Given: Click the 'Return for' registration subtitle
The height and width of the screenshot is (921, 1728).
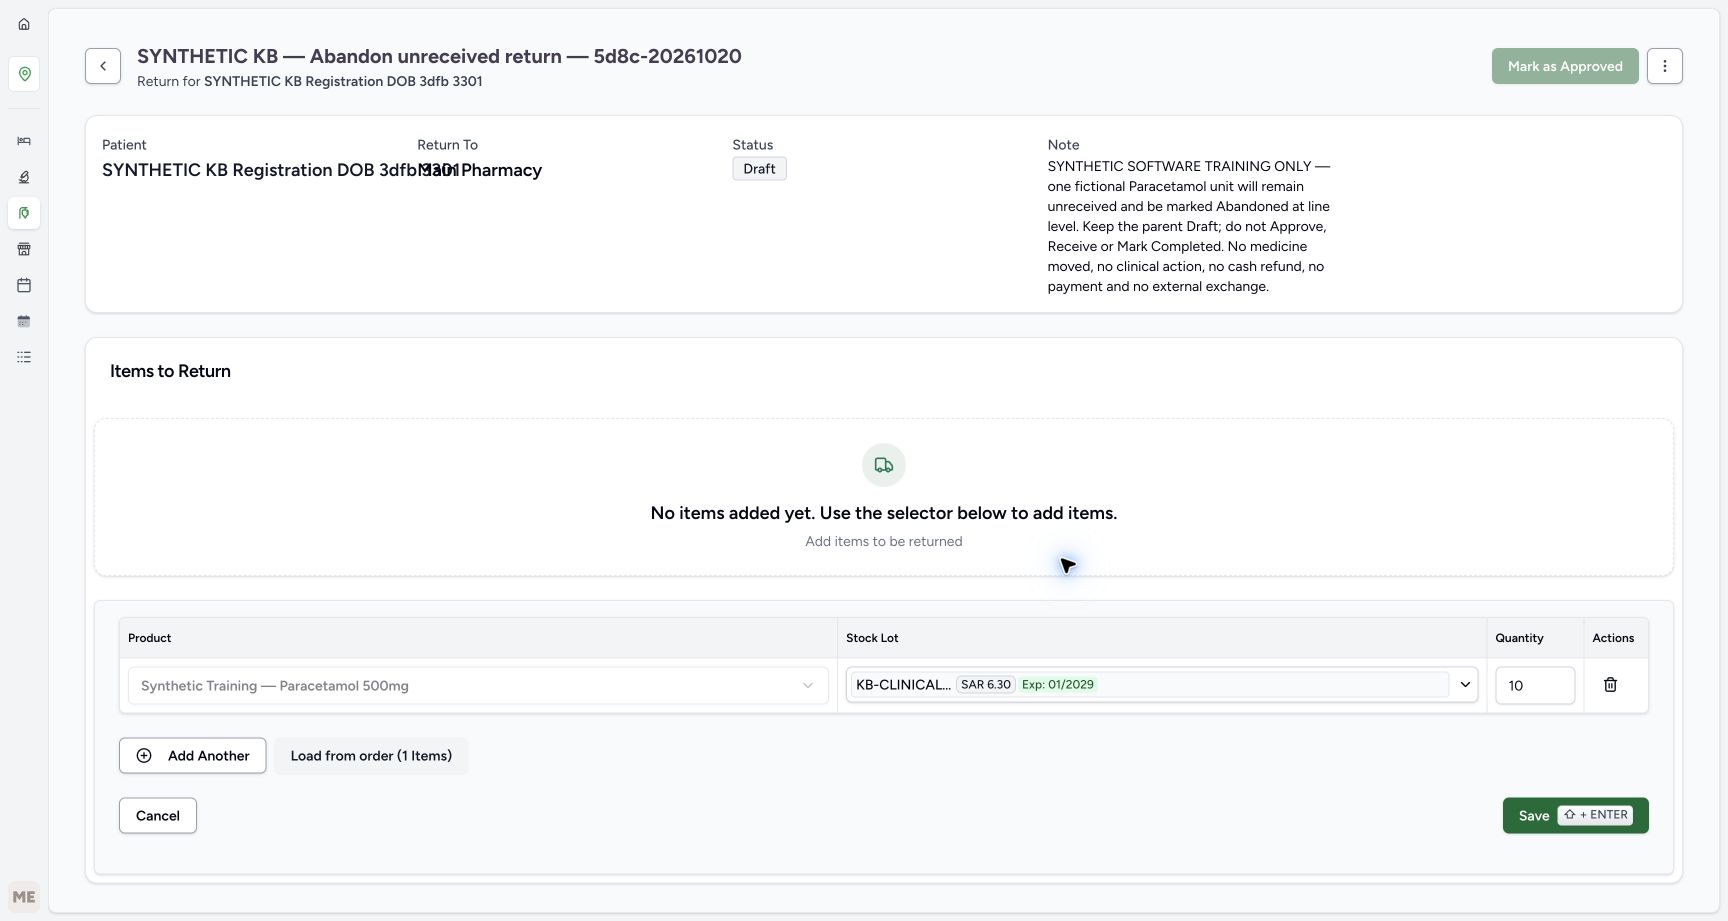Looking at the screenshot, I should coord(310,81).
